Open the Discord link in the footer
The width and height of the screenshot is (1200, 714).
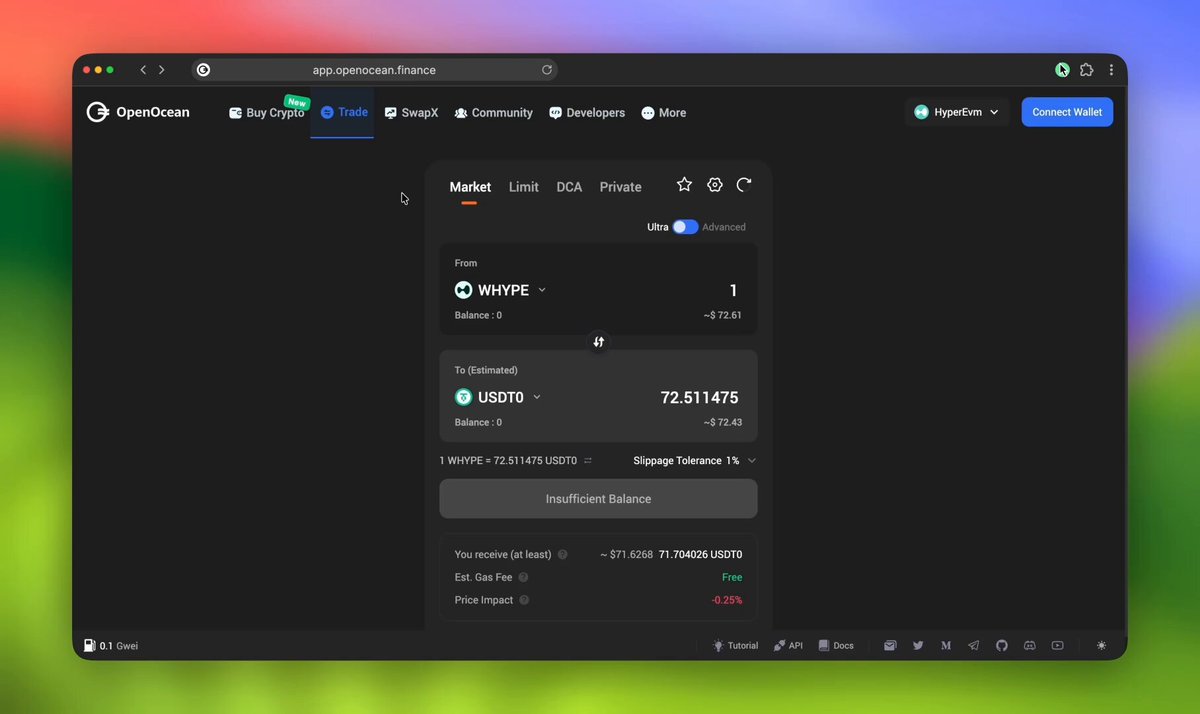coord(1030,646)
